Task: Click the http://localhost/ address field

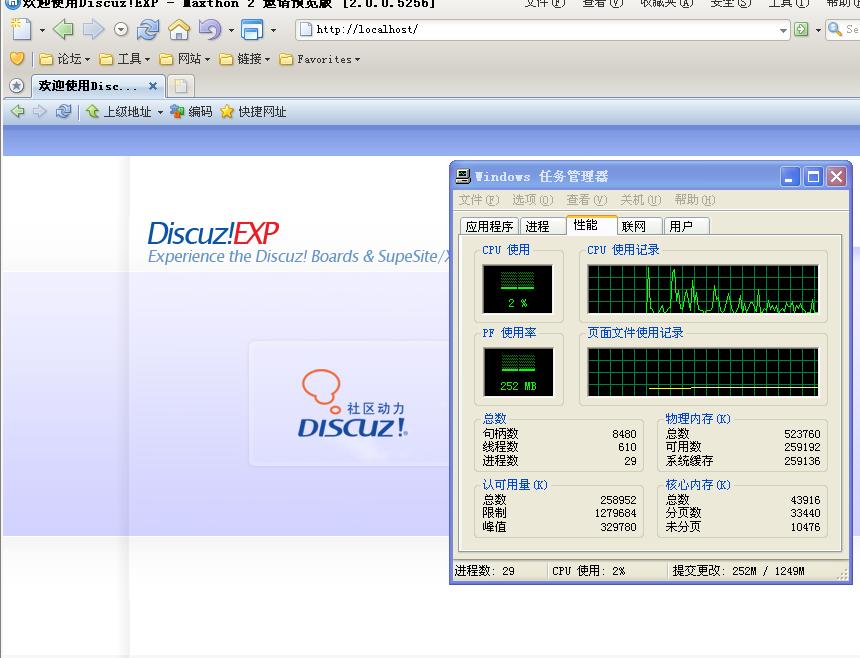Action: click(540, 30)
